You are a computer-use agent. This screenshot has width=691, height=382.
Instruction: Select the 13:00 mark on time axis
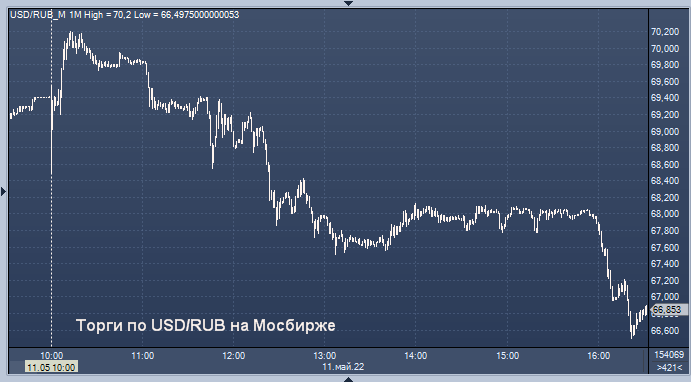[325, 356]
